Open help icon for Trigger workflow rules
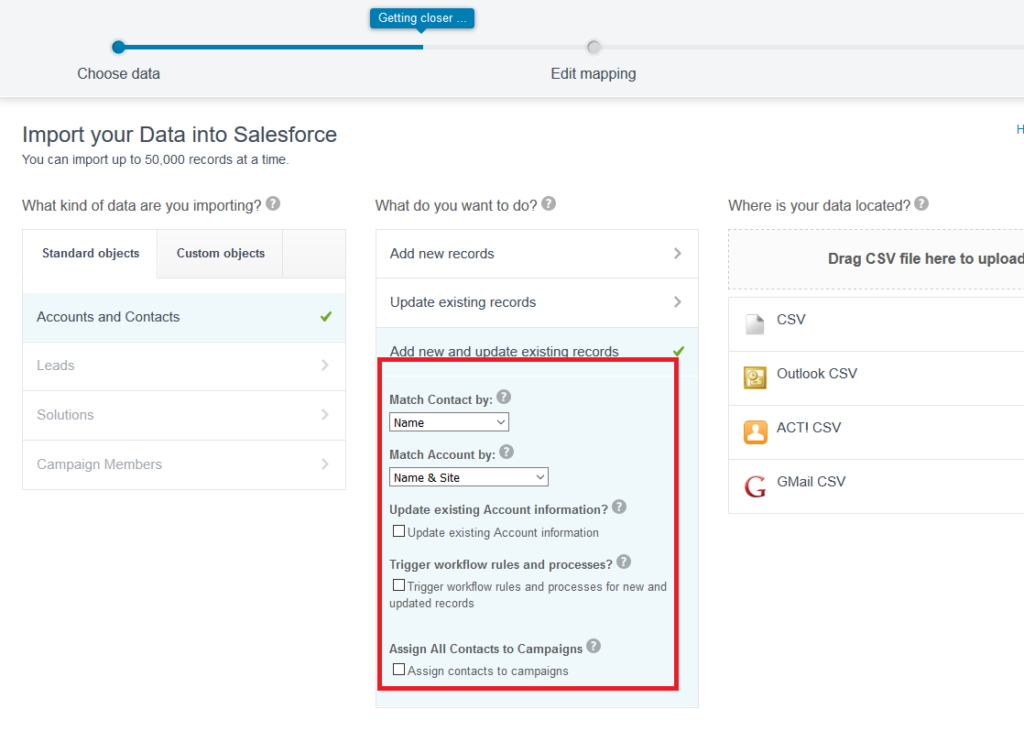The width and height of the screenshot is (1024, 731). coord(624,562)
